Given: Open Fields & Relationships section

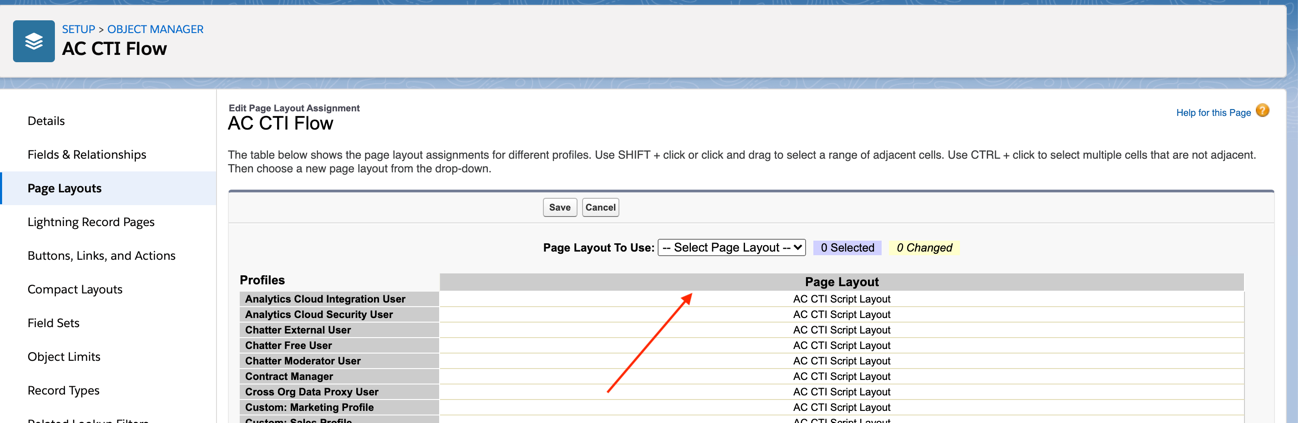Looking at the screenshot, I should [x=87, y=155].
